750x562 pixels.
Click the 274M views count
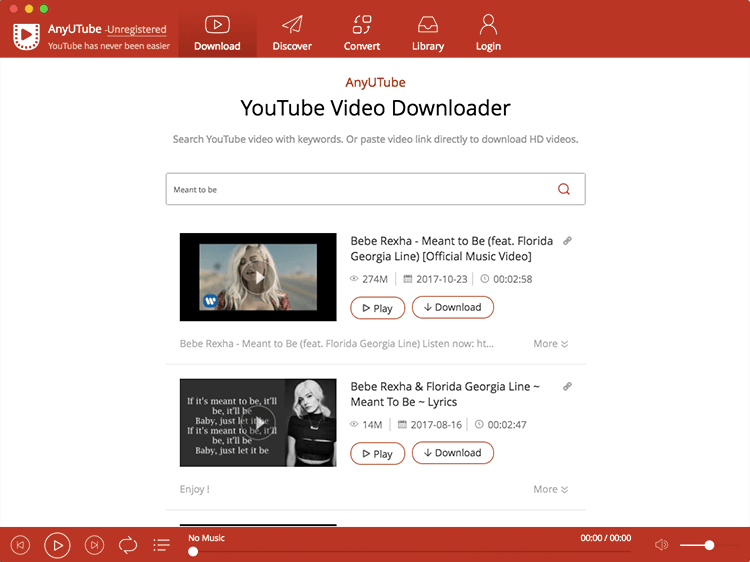369,279
